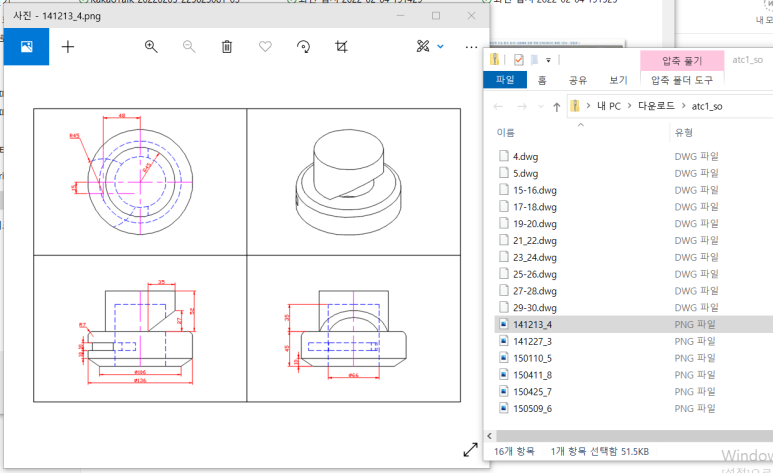Click the zip folder icon in Explorer title bar
This screenshot has height=473, width=773.
pos(494,60)
